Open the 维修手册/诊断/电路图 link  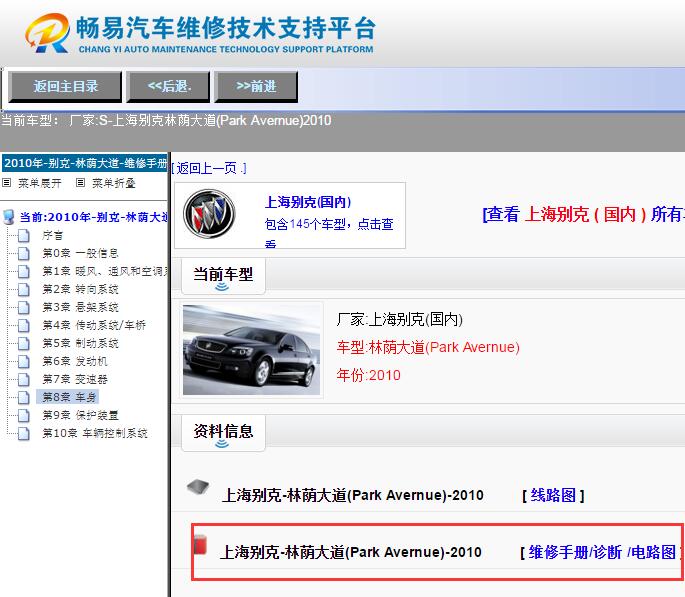pyautogui.click(x=602, y=552)
